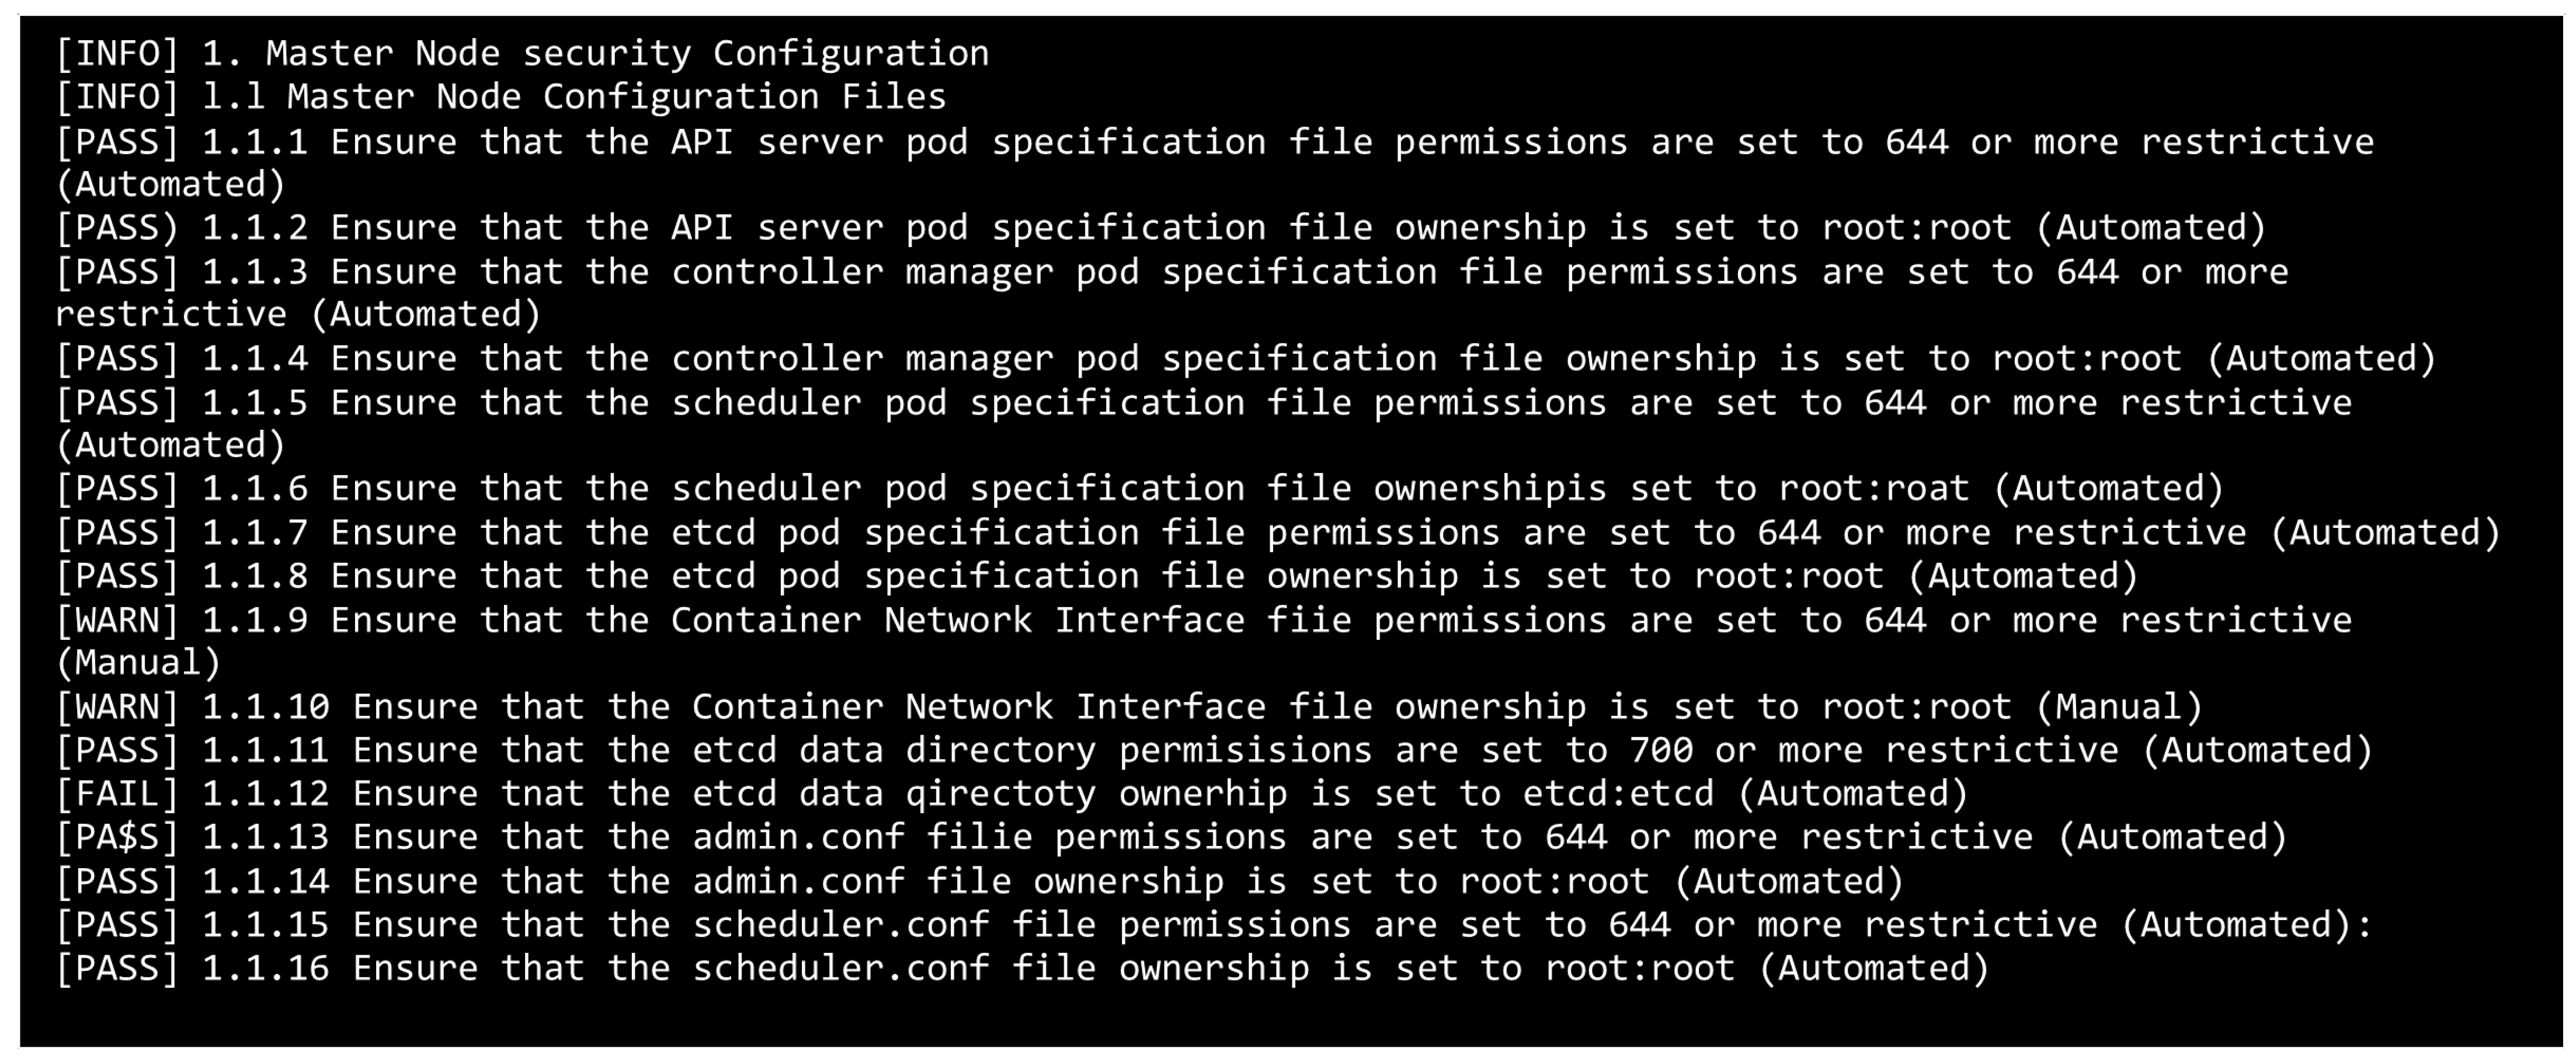2576x1062 pixels.
Task: Click the 1.1.16 scheduler.conf ownership line
Action: click(1021, 968)
